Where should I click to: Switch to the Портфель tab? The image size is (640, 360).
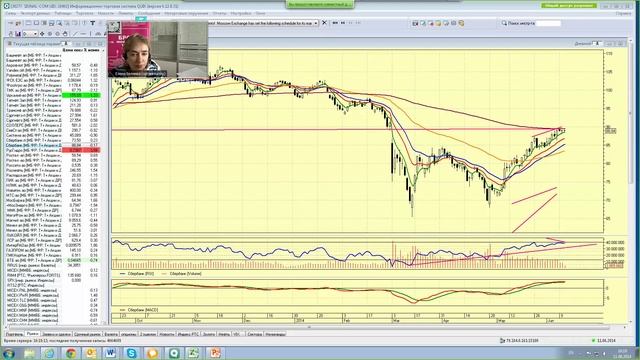14,334
